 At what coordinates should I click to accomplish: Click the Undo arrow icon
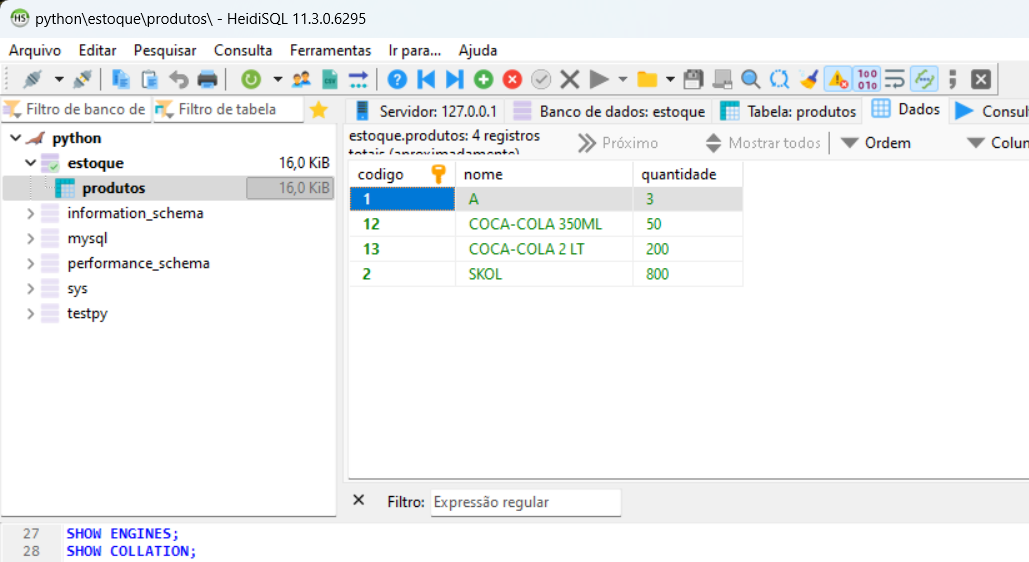(178, 79)
